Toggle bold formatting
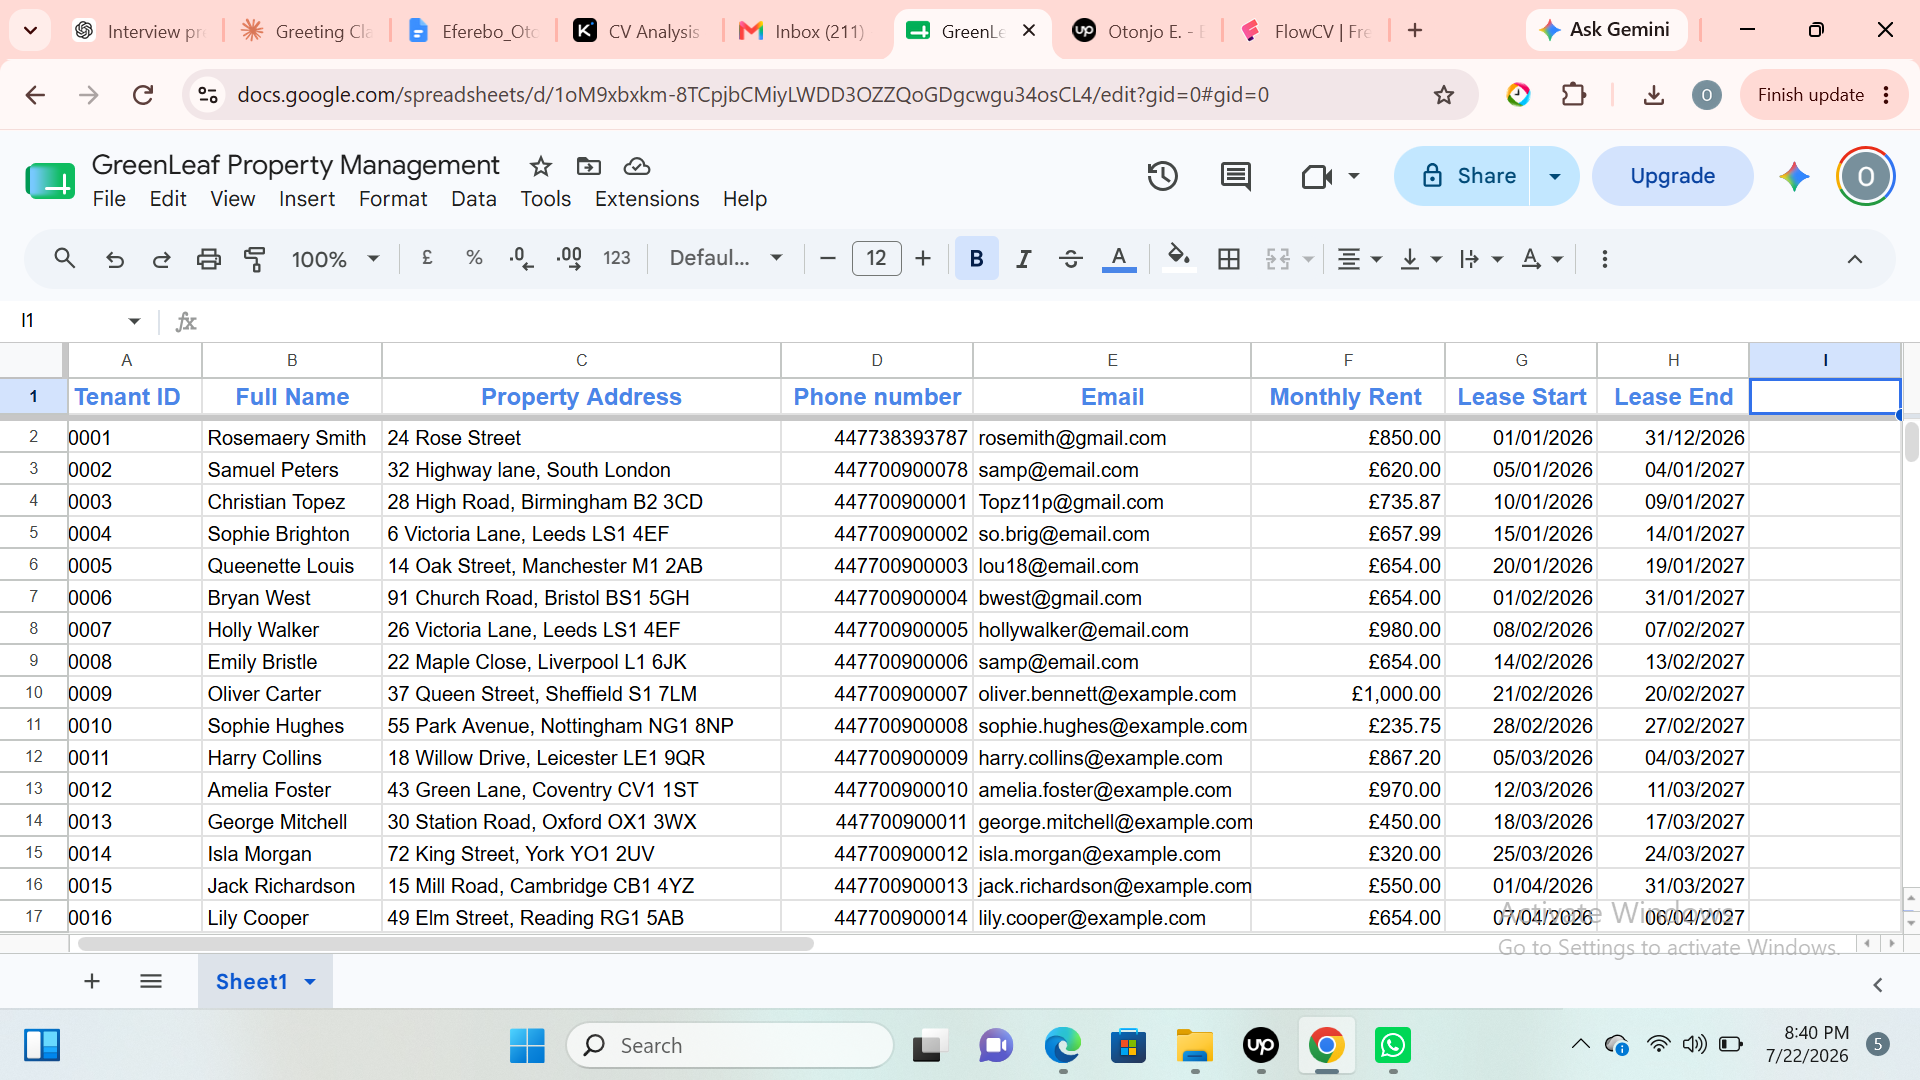 (x=977, y=259)
